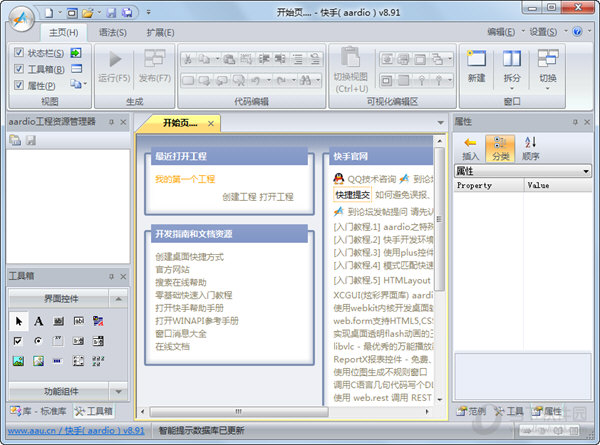Image resolution: width=600 pixels, height=445 pixels.
Task: Click 窗口消息大全 in the guide list
Action: coord(181,334)
